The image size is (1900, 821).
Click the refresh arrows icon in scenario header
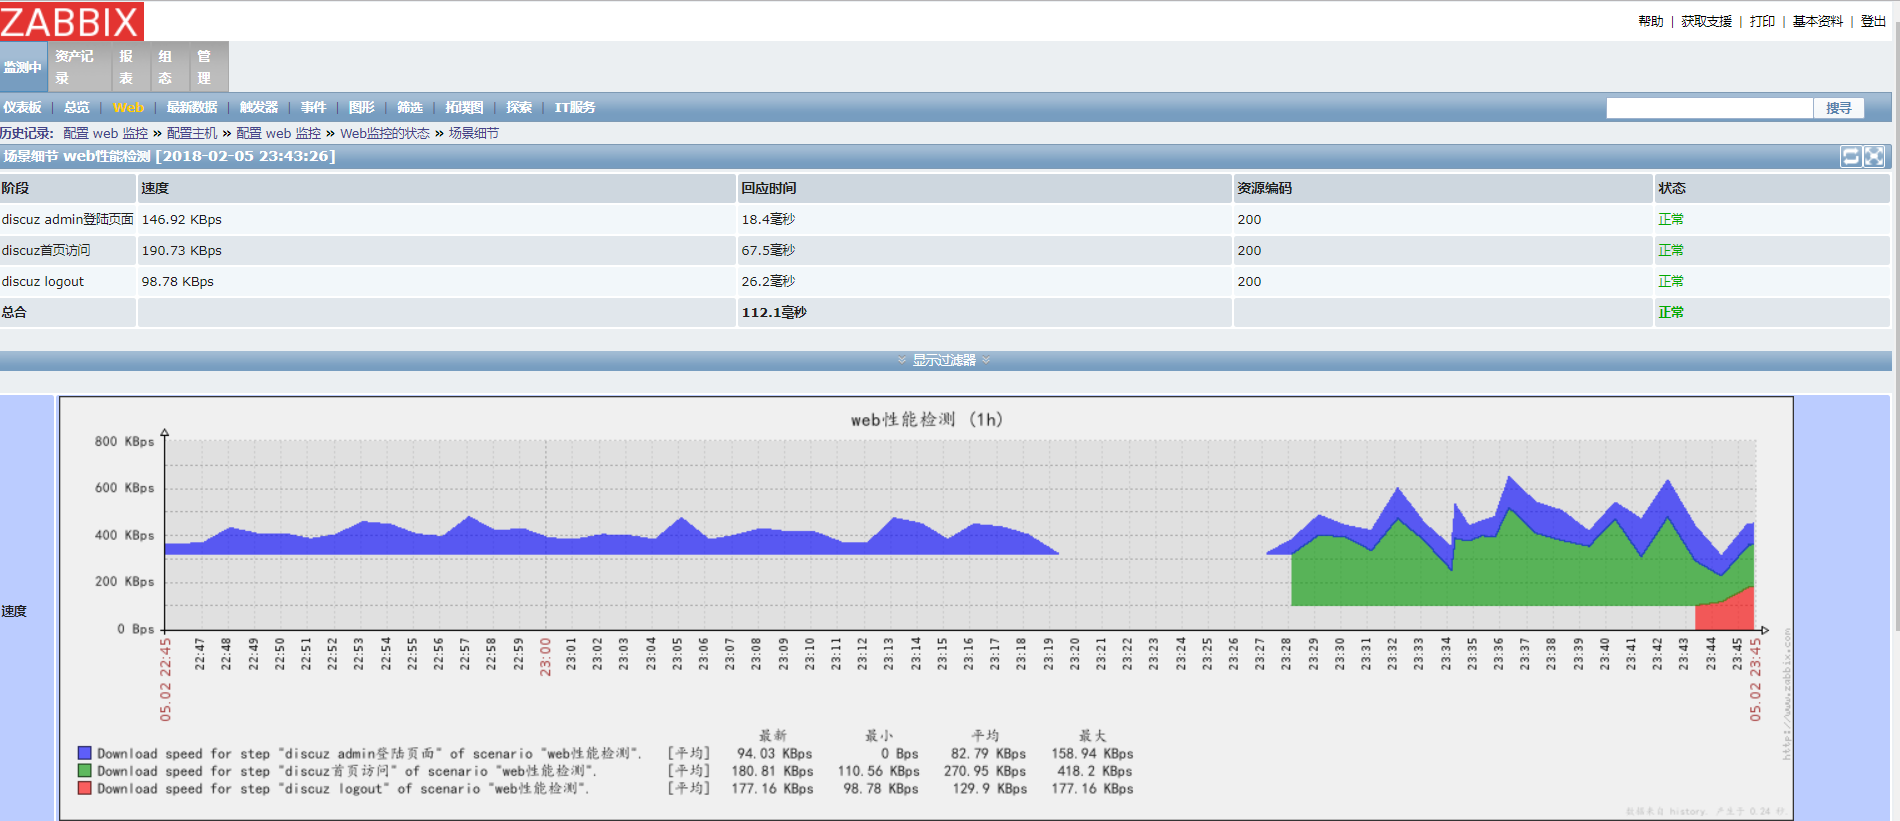point(1851,156)
